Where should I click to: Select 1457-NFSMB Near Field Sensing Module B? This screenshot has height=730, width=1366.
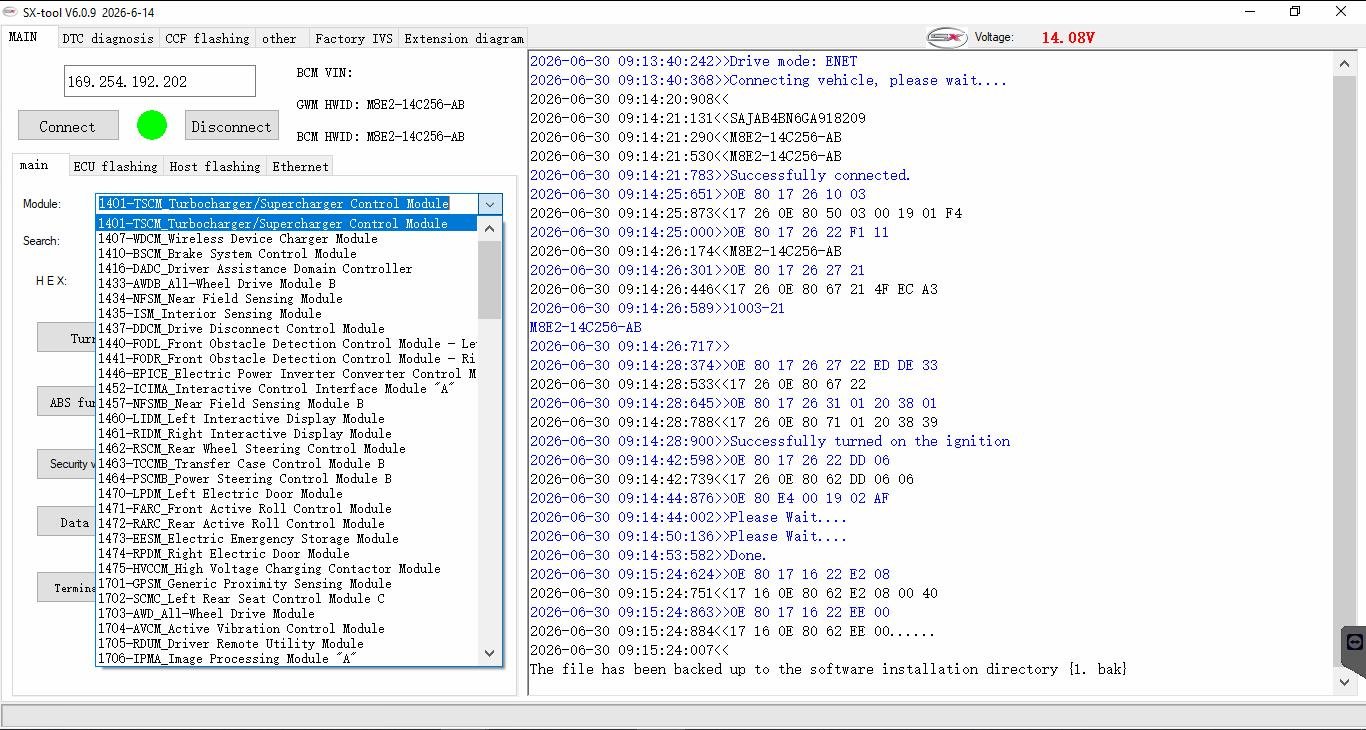point(287,404)
